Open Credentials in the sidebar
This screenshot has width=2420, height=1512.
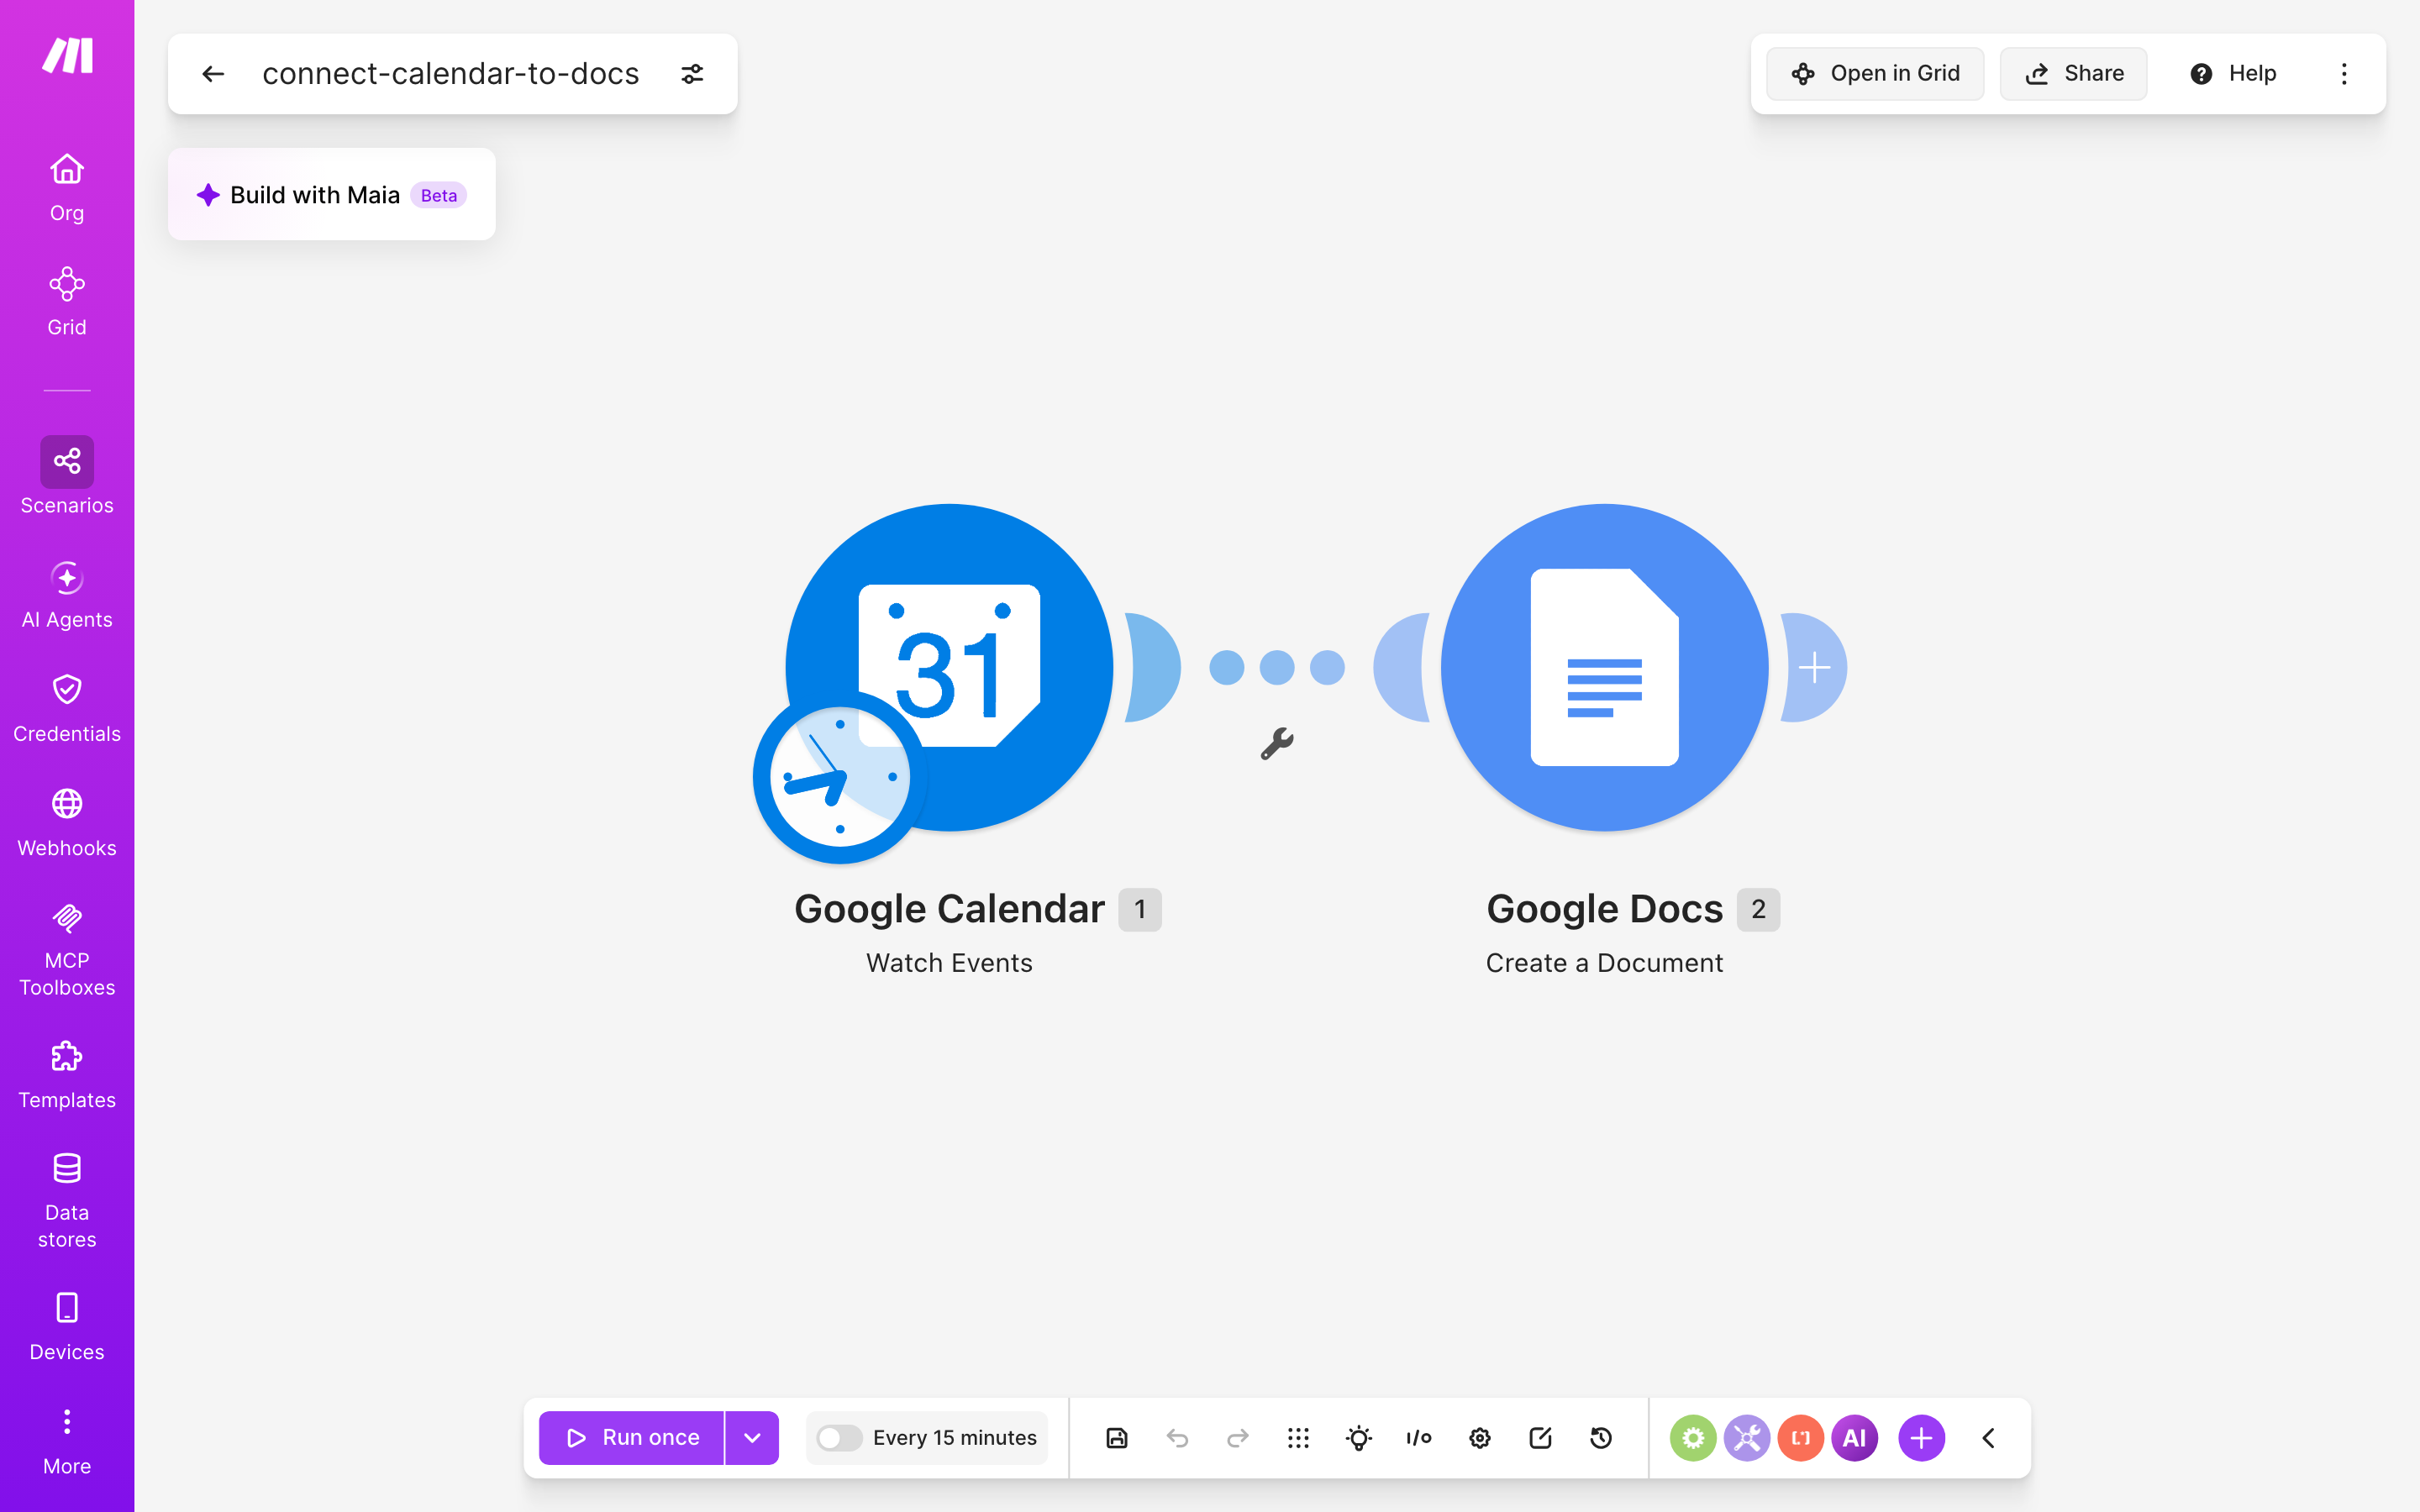point(67,709)
